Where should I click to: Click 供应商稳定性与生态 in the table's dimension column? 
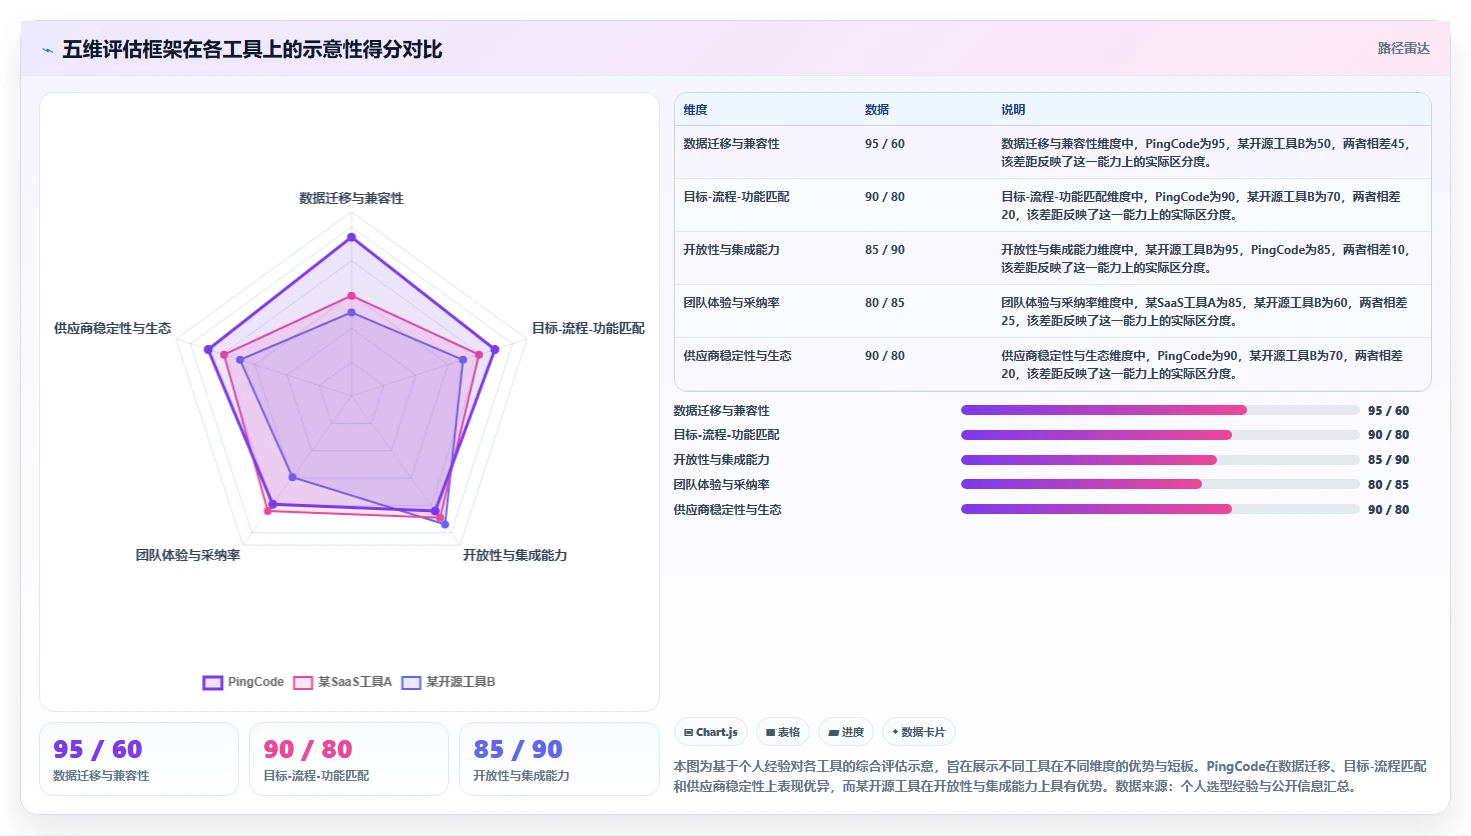(738, 356)
